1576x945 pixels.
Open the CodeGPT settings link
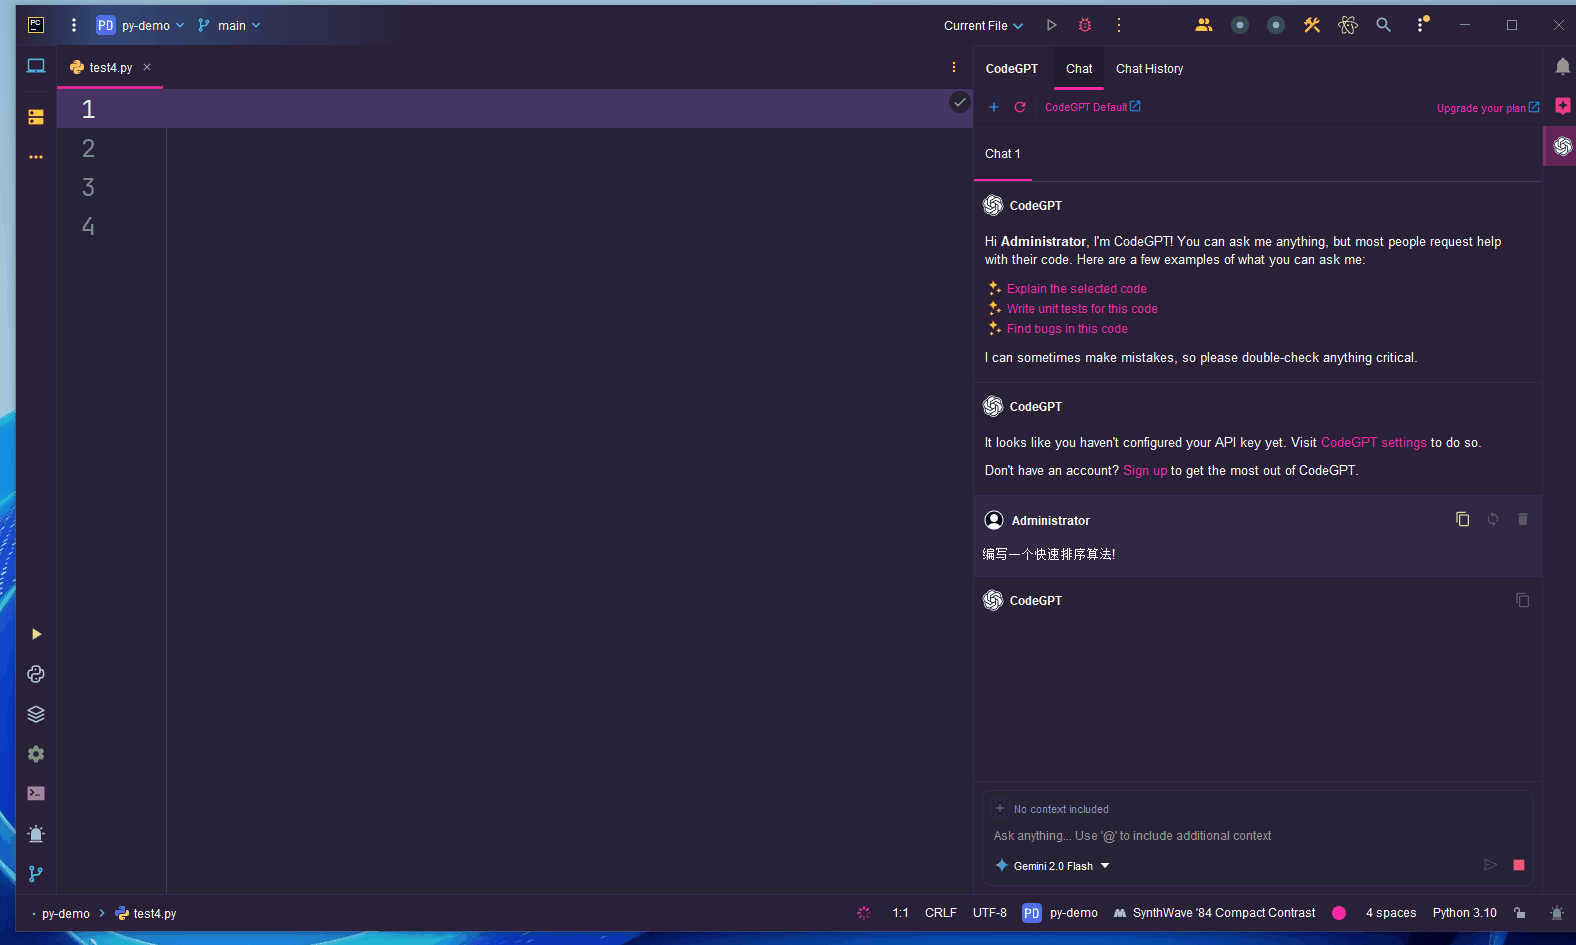point(1374,443)
